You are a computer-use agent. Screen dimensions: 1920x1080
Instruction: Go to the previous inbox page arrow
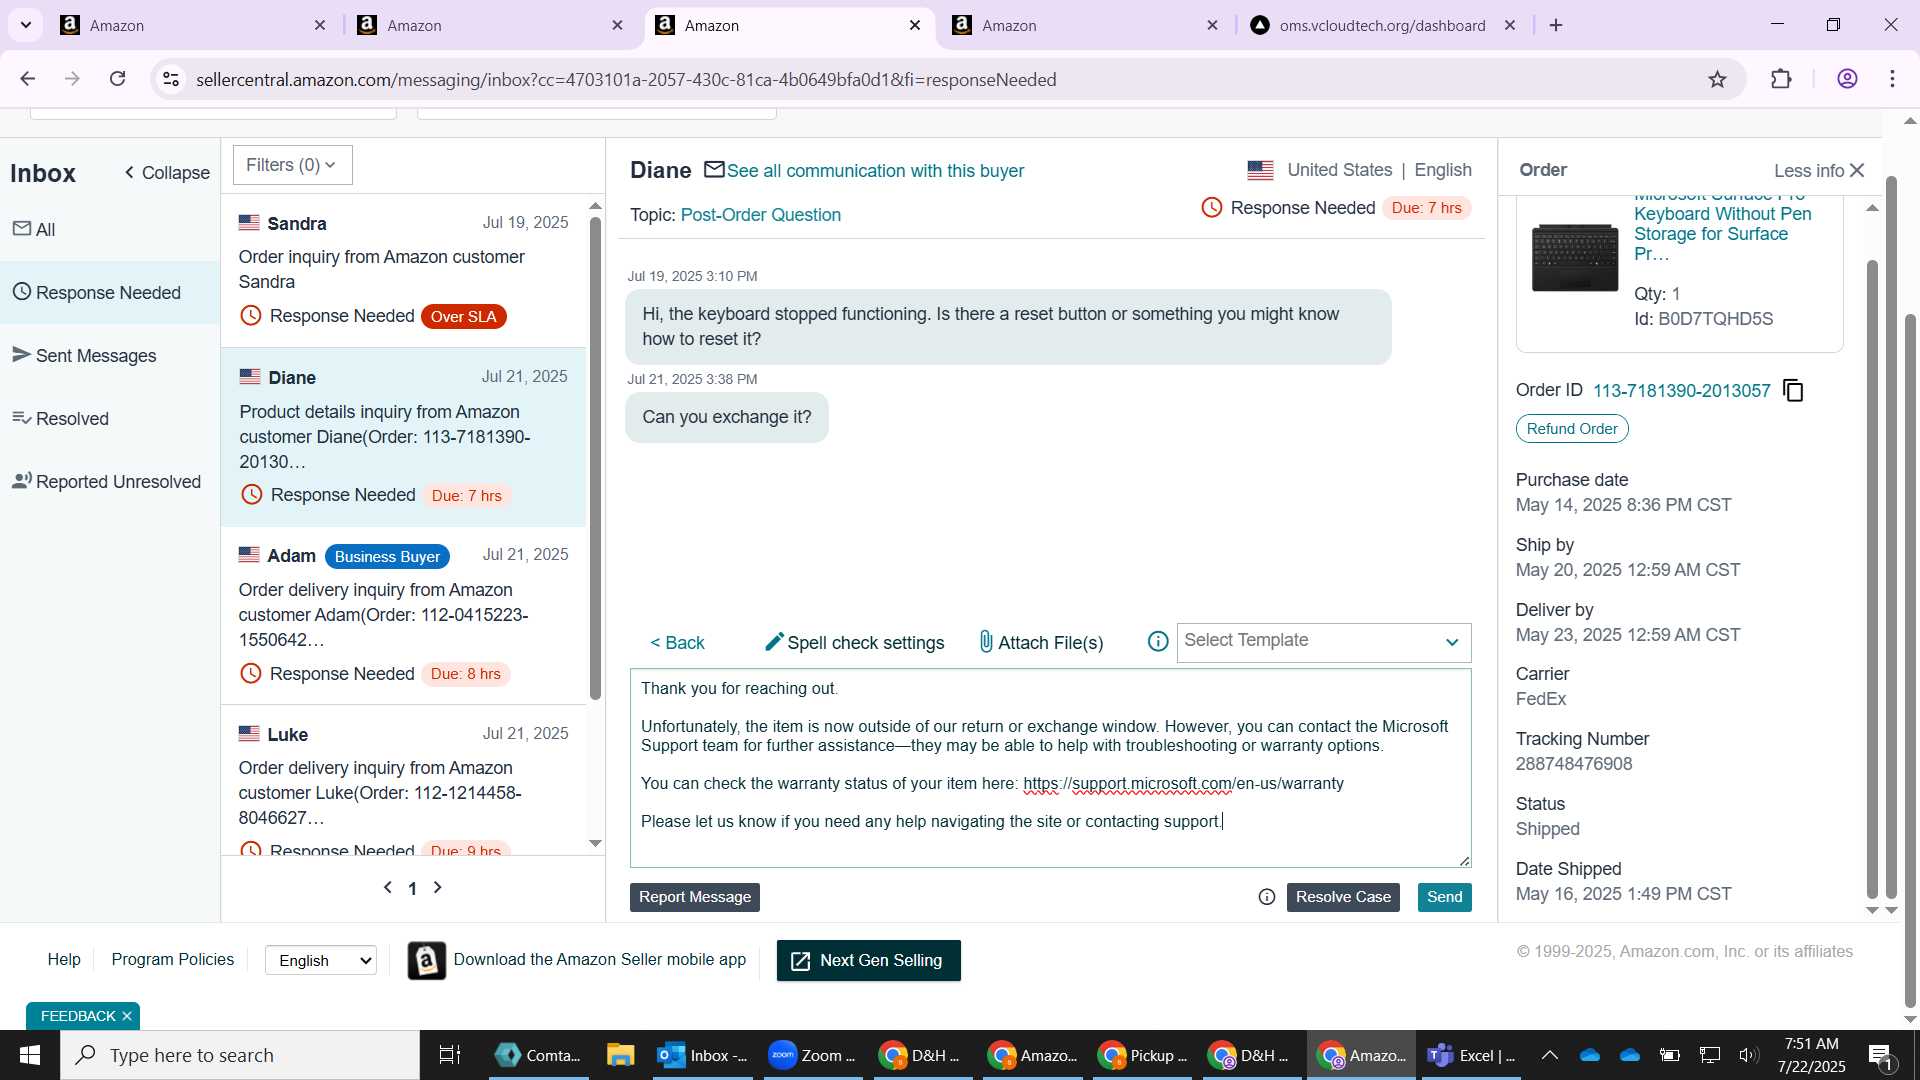click(388, 887)
